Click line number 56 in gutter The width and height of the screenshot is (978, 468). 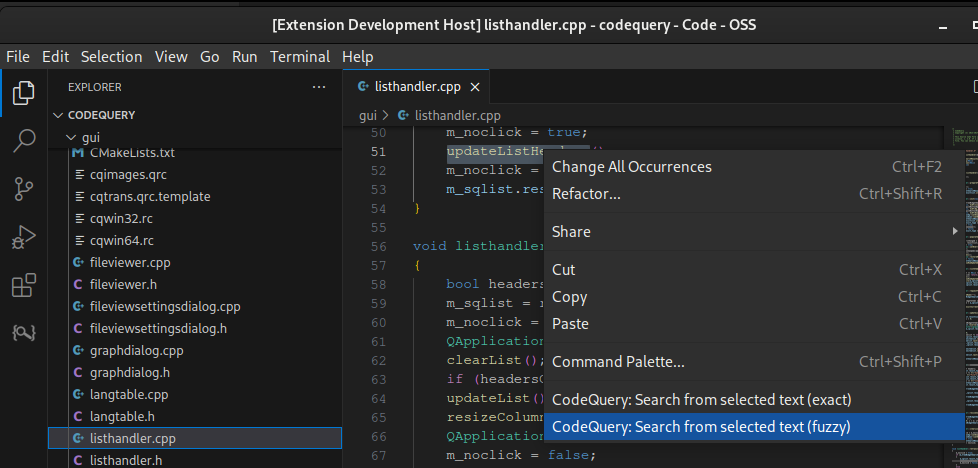point(379,246)
